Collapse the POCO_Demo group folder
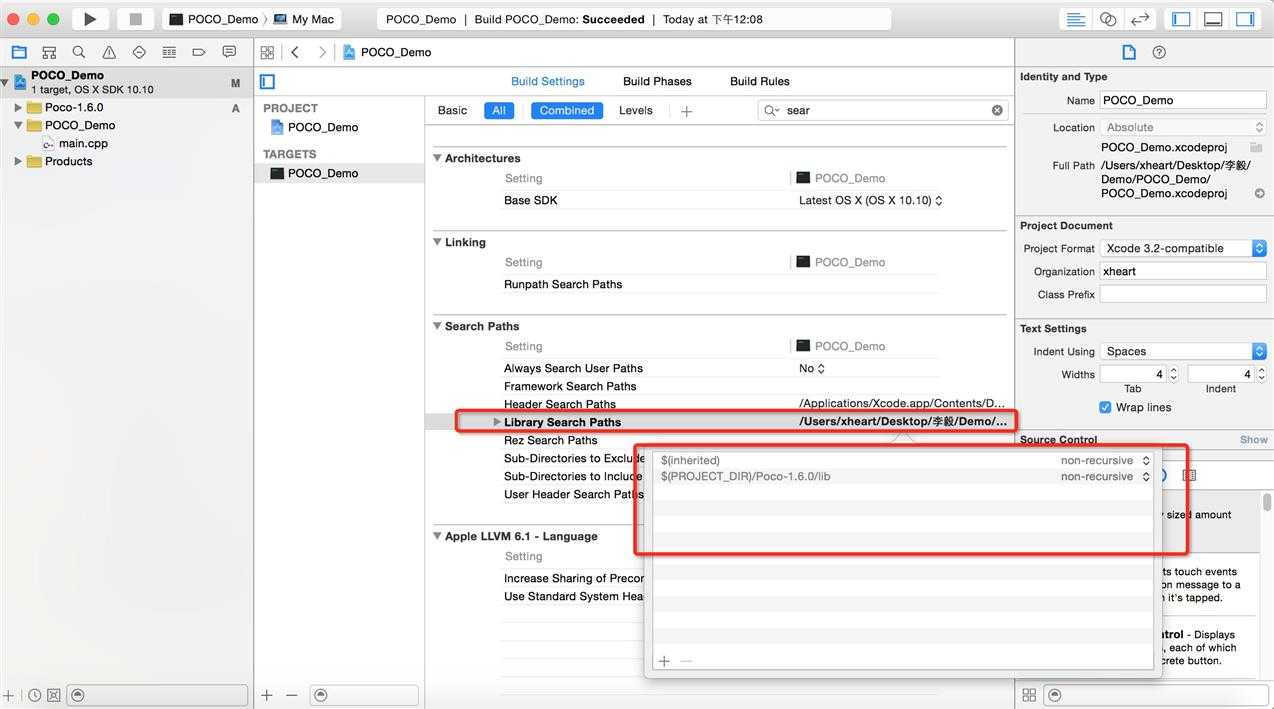 18,125
